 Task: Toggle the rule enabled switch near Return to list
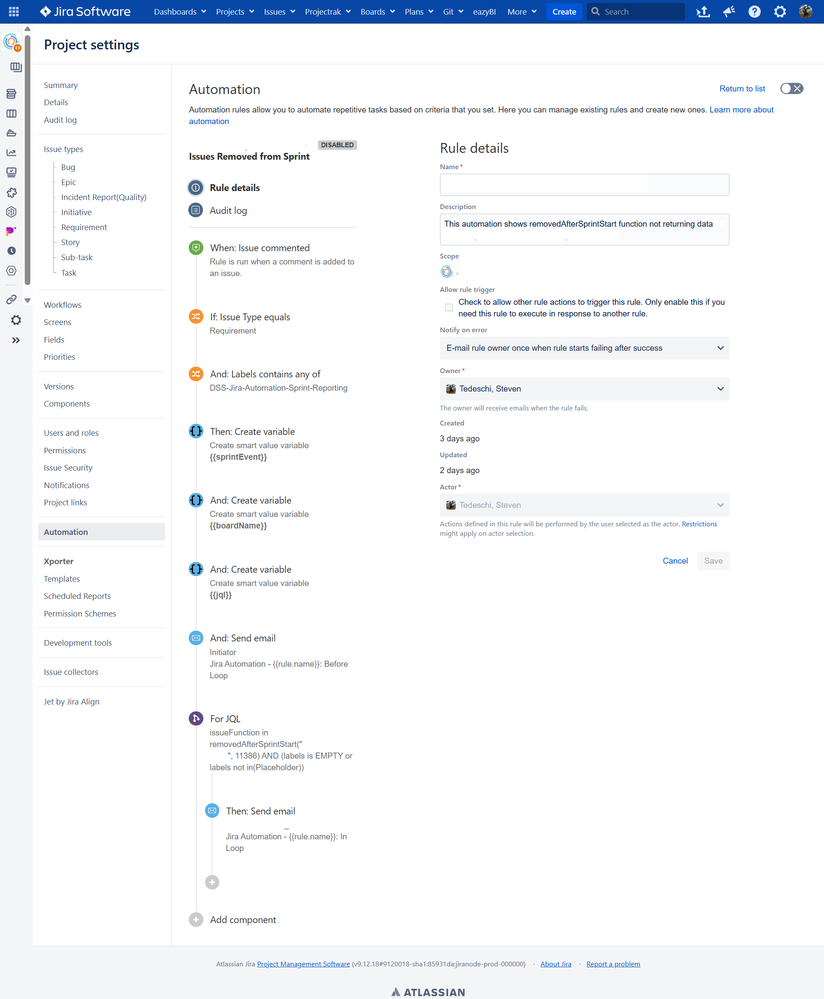pyautogui.click(x=791, y=88)
